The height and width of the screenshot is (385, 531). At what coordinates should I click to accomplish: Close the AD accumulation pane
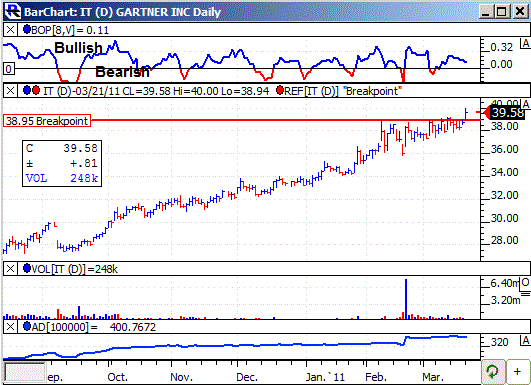click(10, 327)
